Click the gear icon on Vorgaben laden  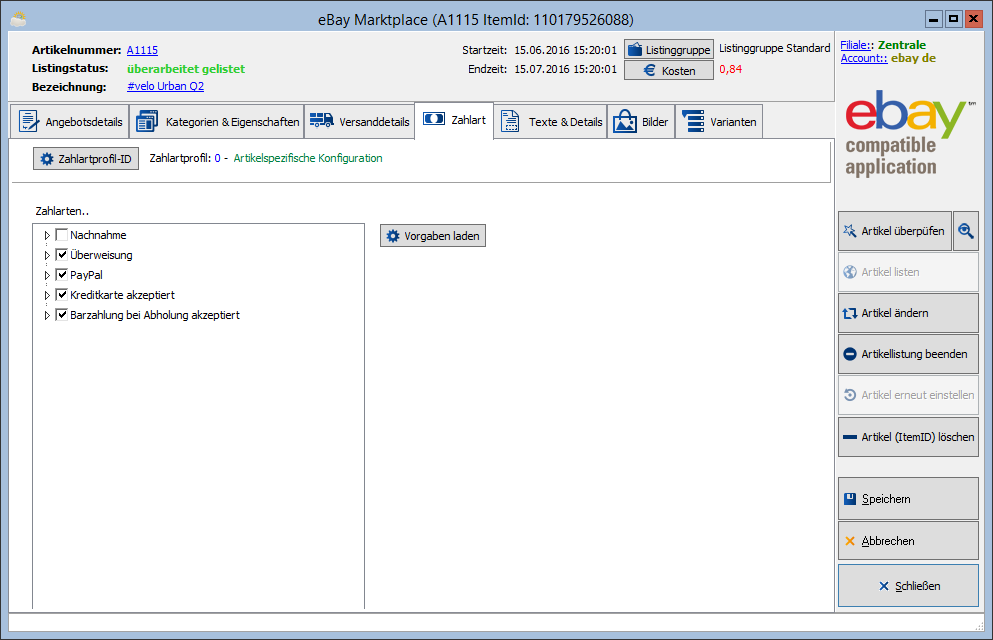click(x=393, y=236)
